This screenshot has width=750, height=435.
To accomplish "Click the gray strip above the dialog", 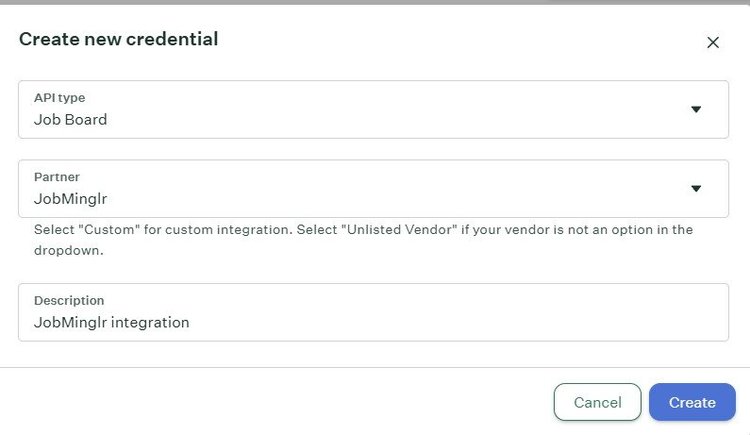I will click(x=375, y=2).
